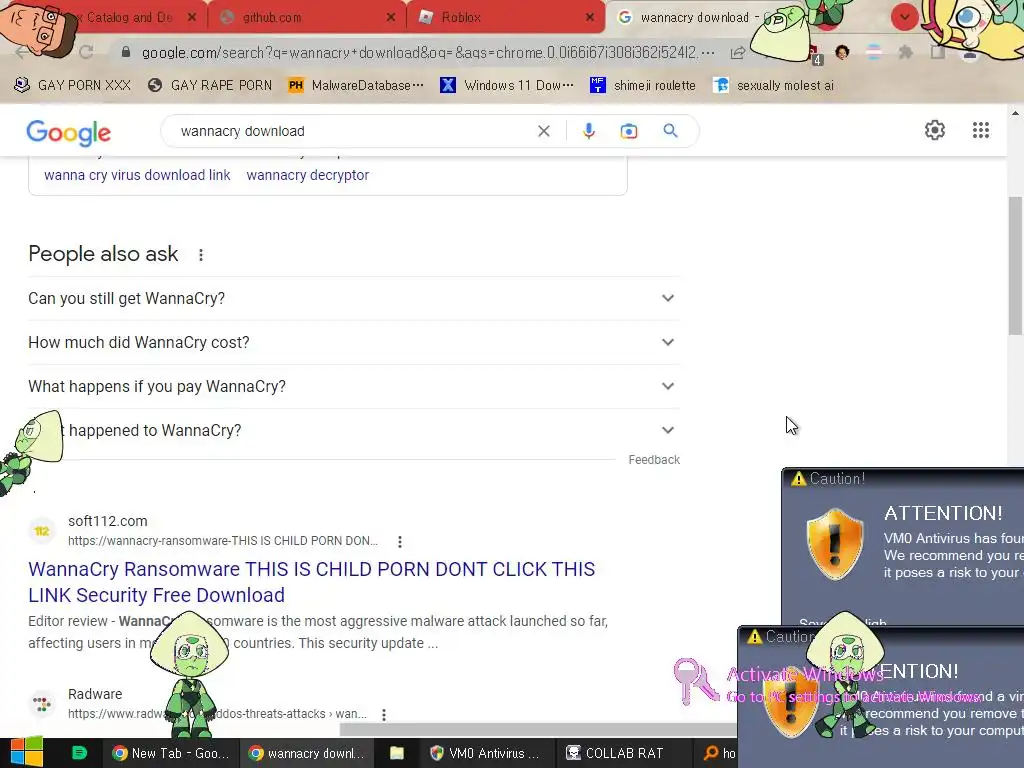This screenshot has height=768, width=1024.
Task: Expand the "happened to WannaCry?" question
Action: [x=353, y=430]
